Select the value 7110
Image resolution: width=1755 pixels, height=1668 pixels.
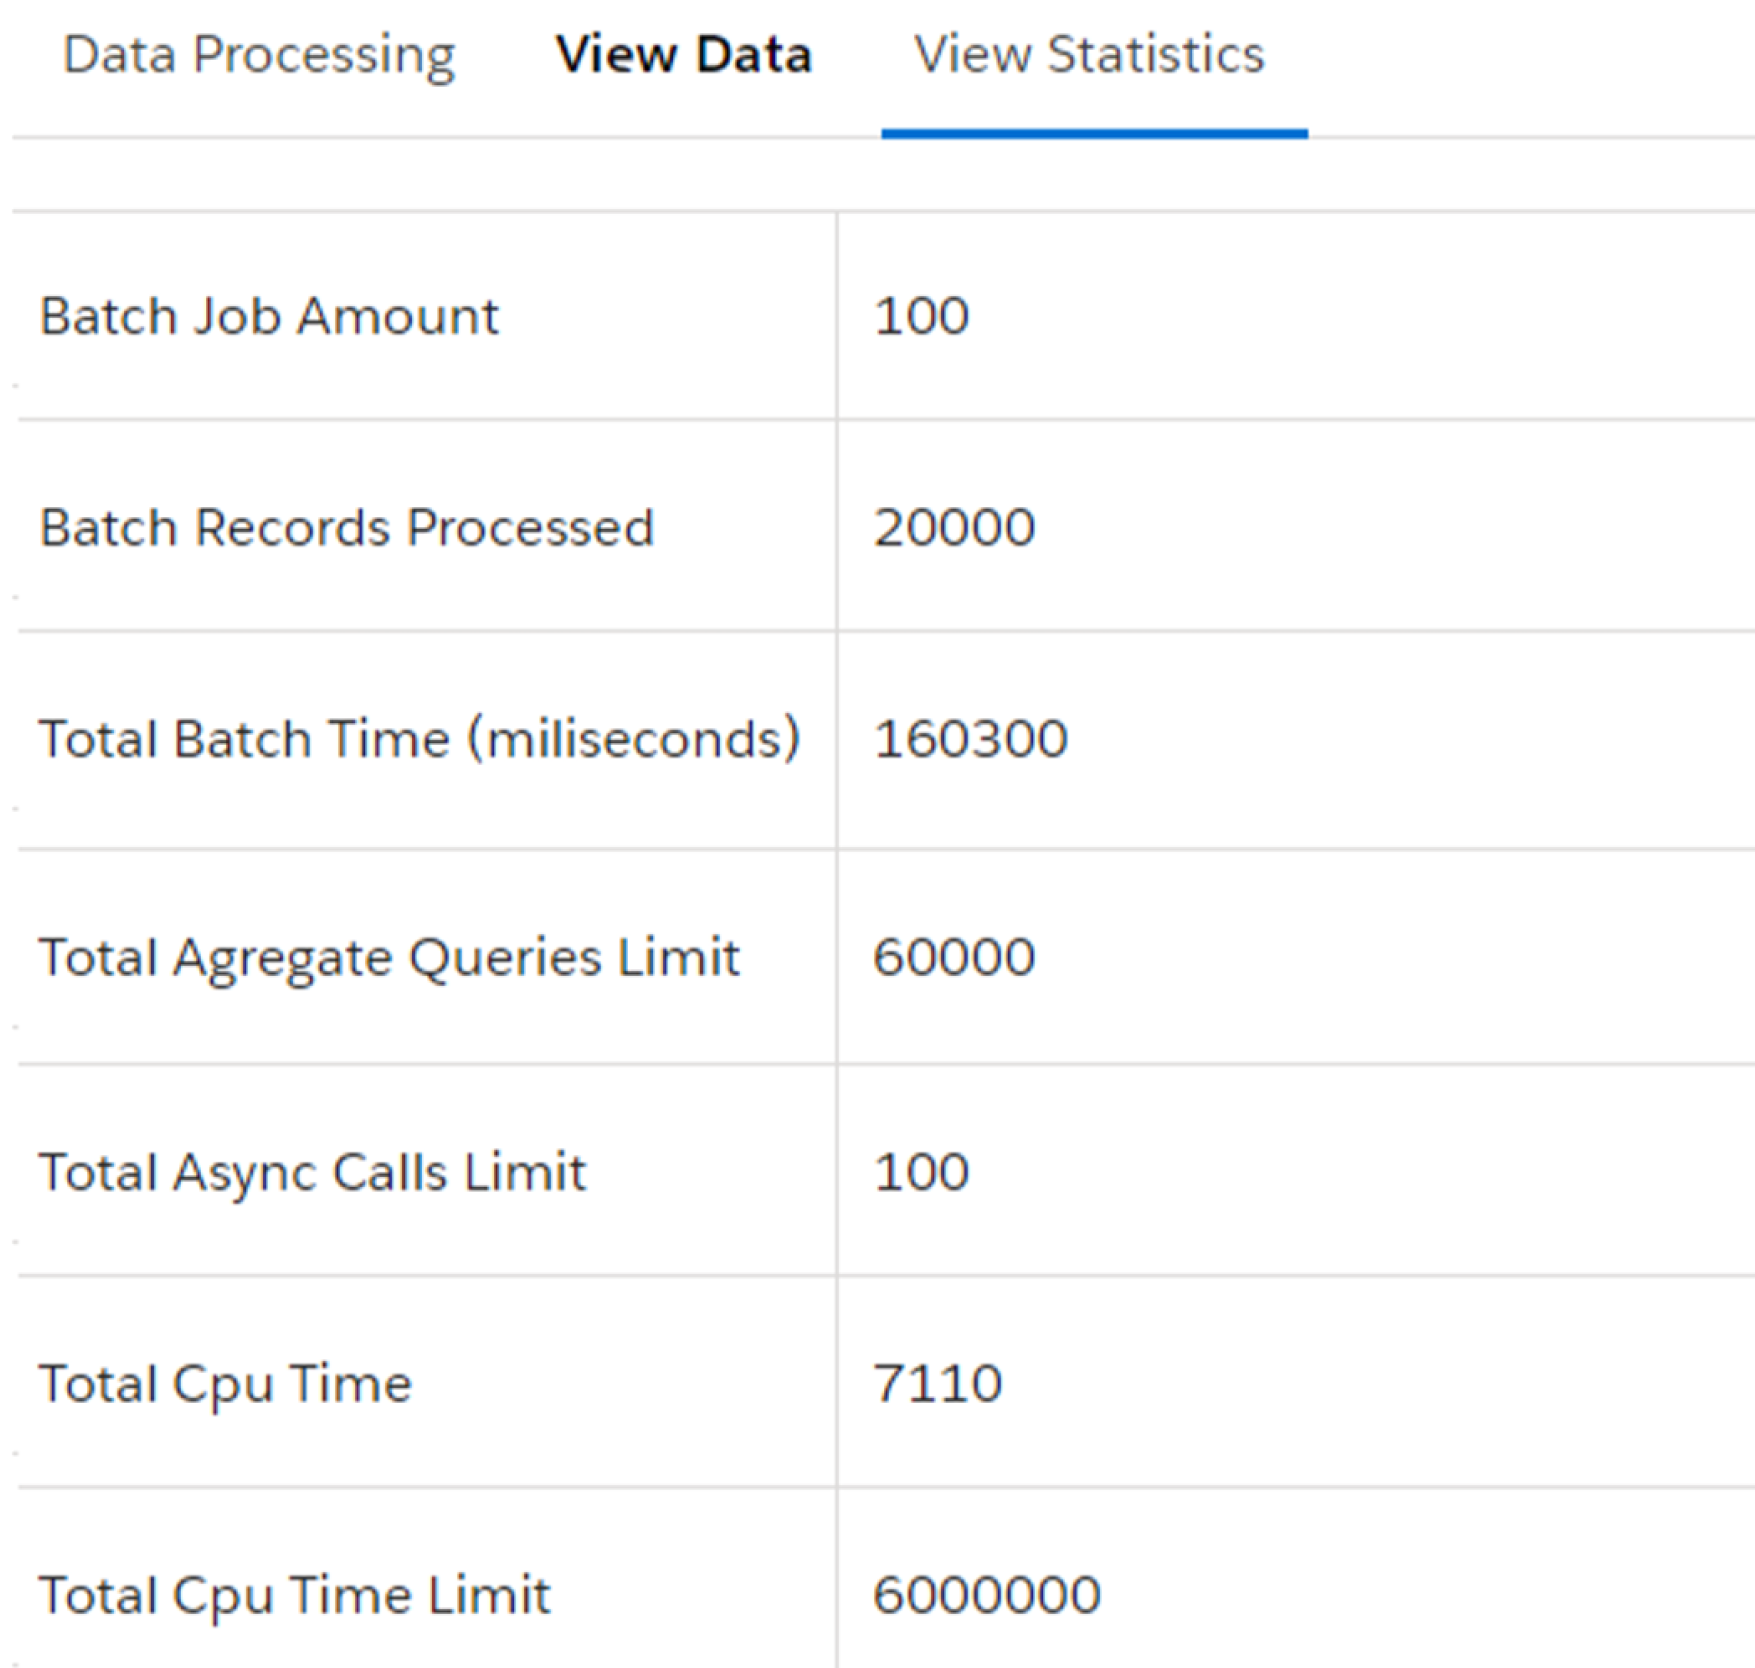937,1384
